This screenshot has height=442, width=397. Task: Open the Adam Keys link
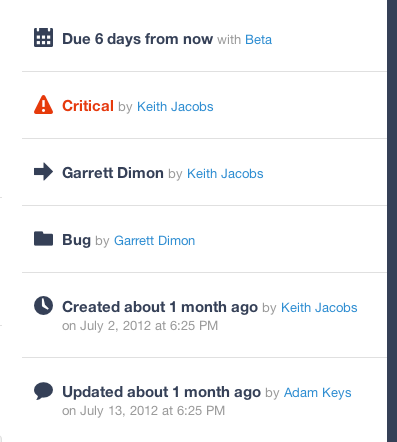click(317, 393)
